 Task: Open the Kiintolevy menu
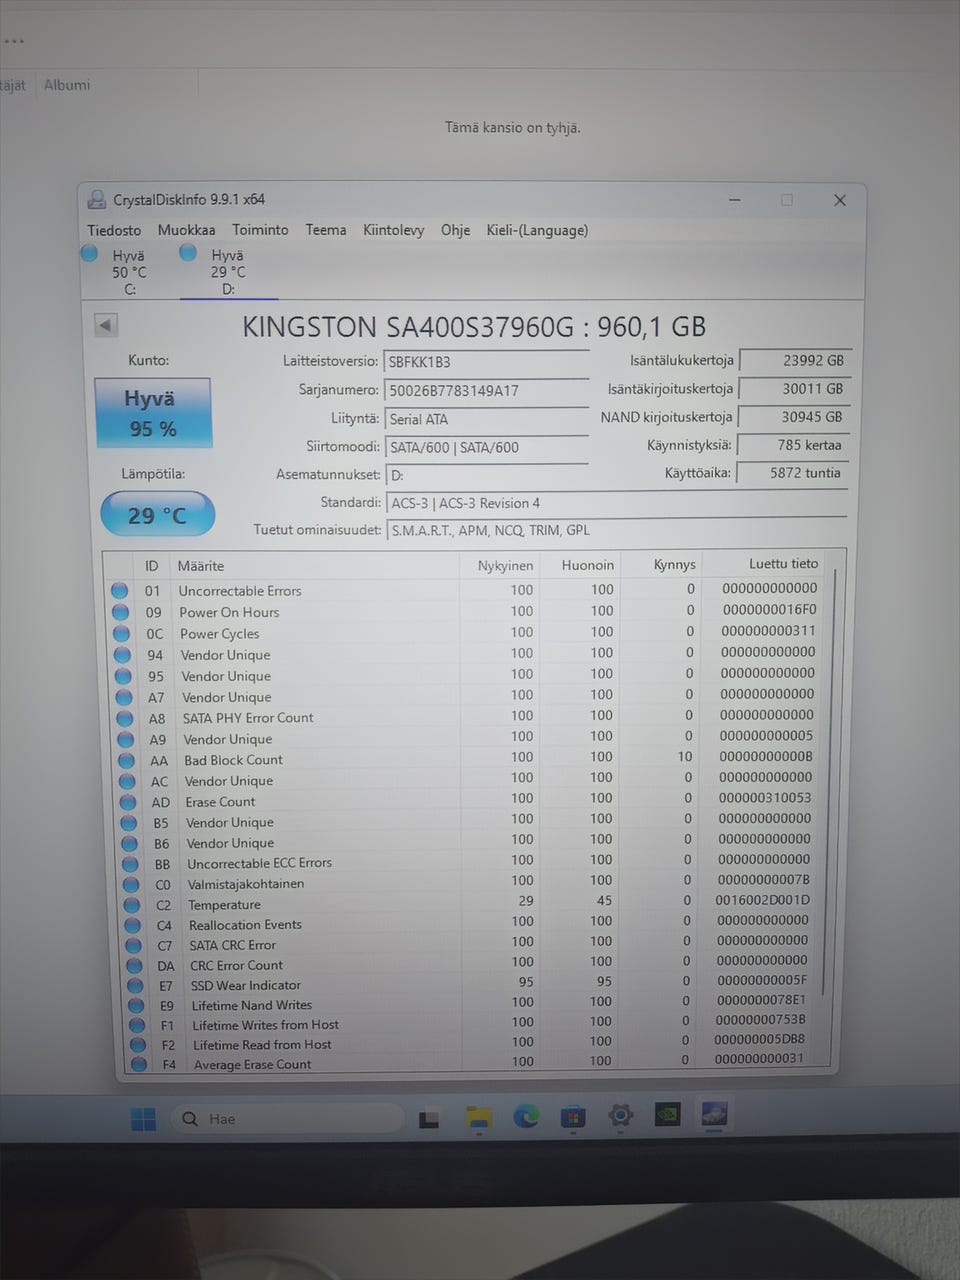pos(393,230)
